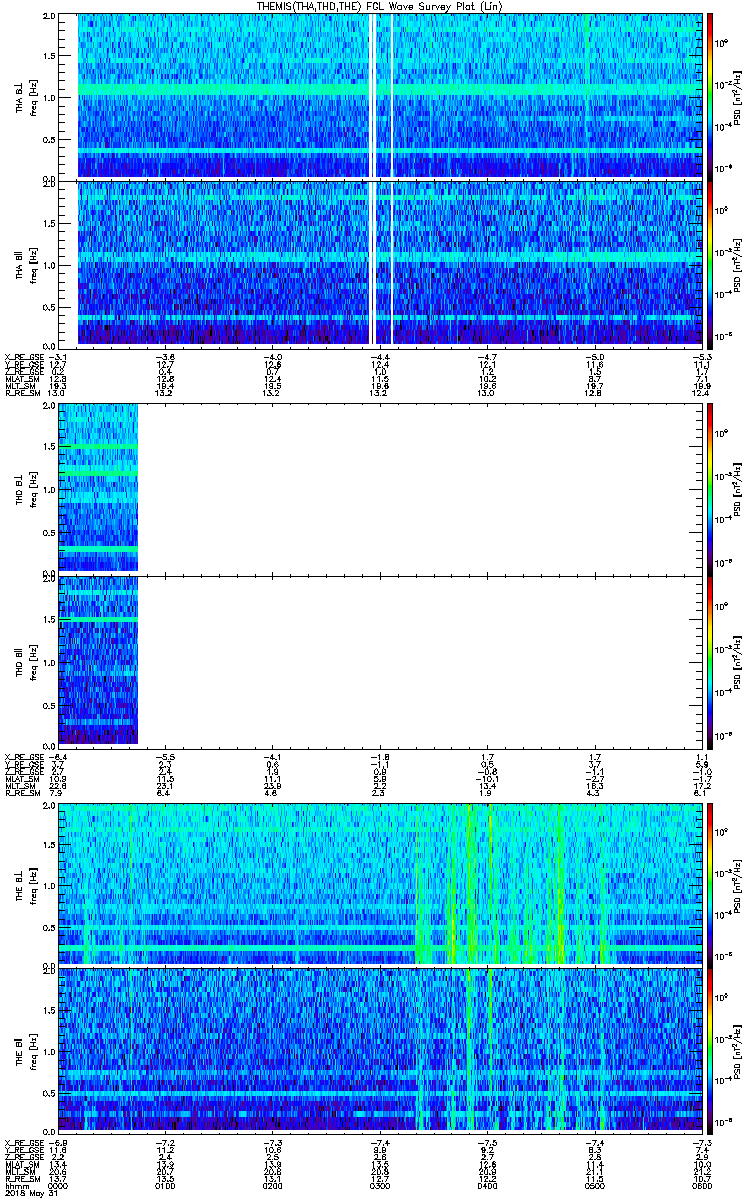Screen dimensions: 750x1200
Task: Click the PSD color bar beside THE B-perpendicular
Action: 710,884
